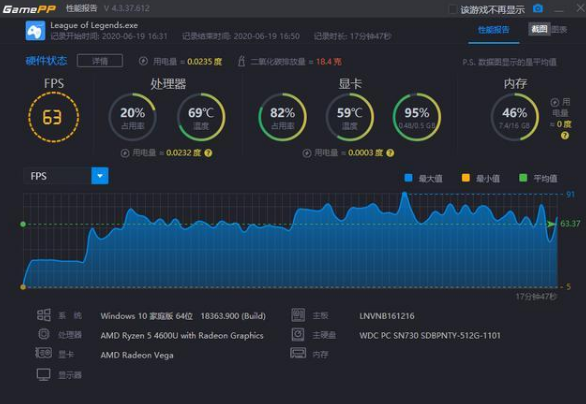
Task: Click the memory power usage help icon
Action: point(565,136)
